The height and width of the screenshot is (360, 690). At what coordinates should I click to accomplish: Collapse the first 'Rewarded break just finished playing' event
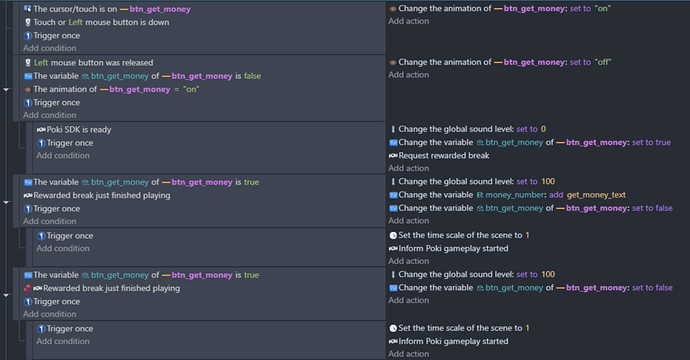[x=6, y=202]
